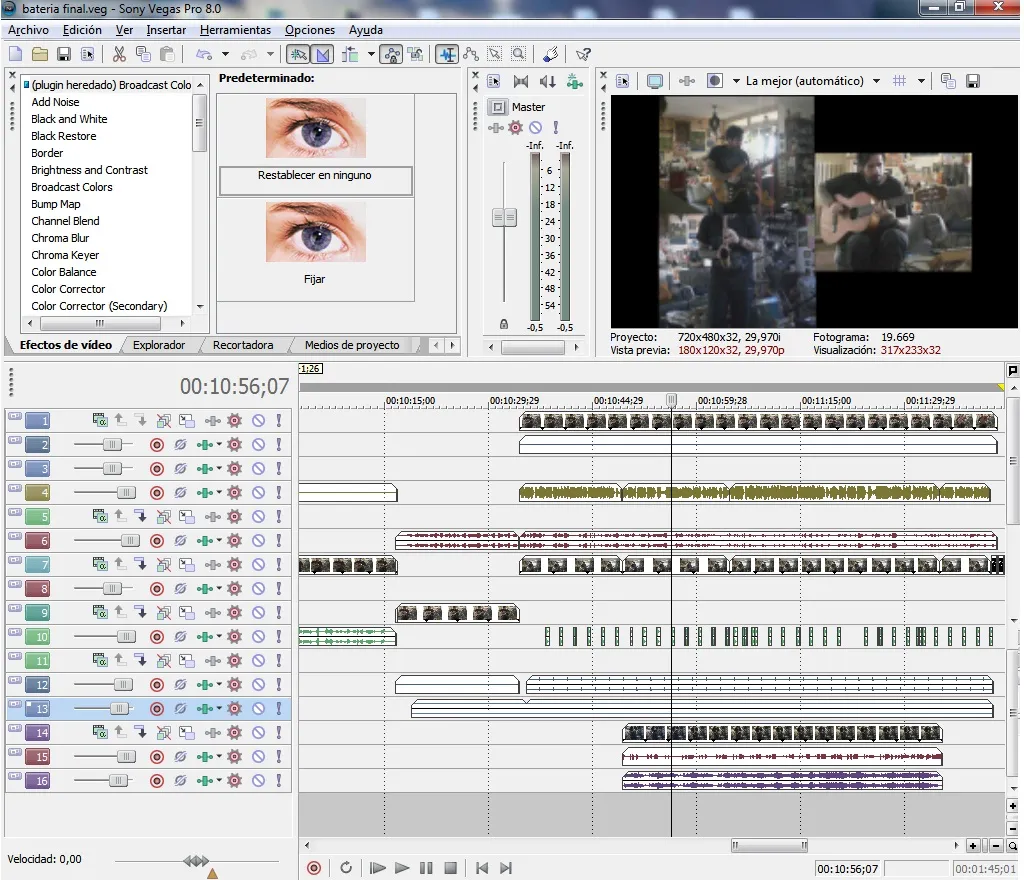The image size is (1024, 880).
Task: Select the Zoom Edit tool magnifier
Action: (x=519, y=54)
